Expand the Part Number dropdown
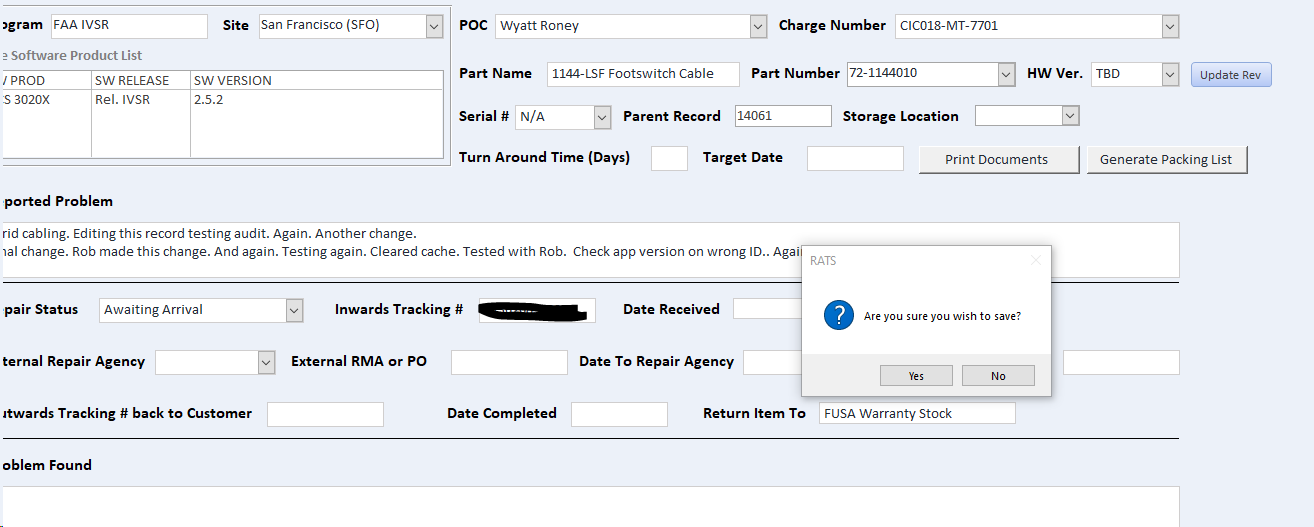 (x=1006, y=74)
